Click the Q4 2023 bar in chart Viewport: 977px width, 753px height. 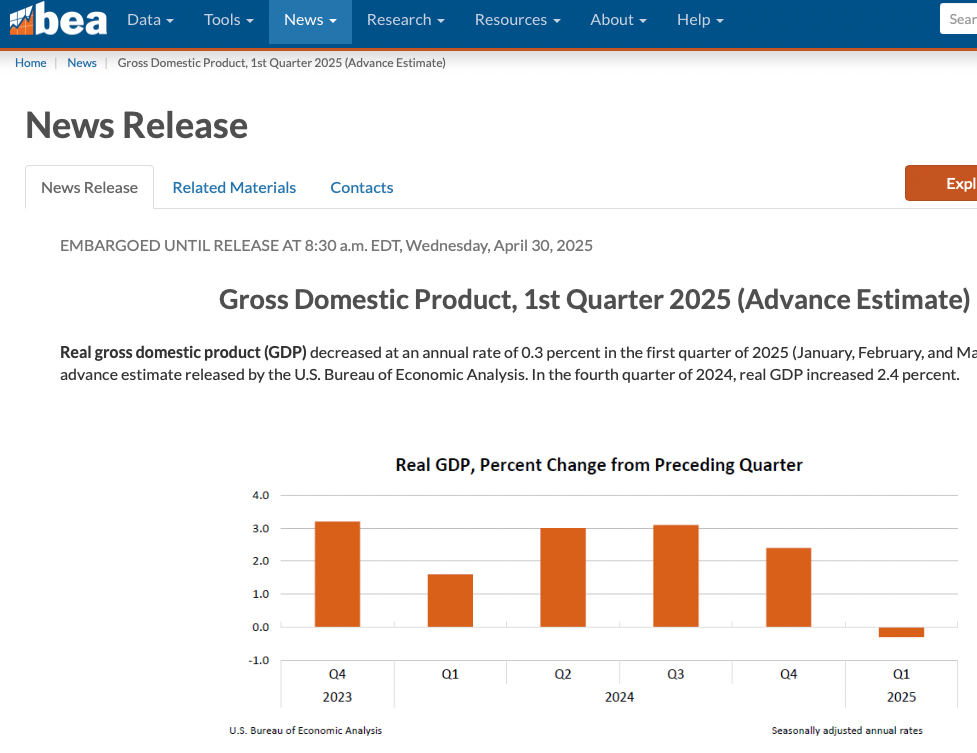point(337,574)
